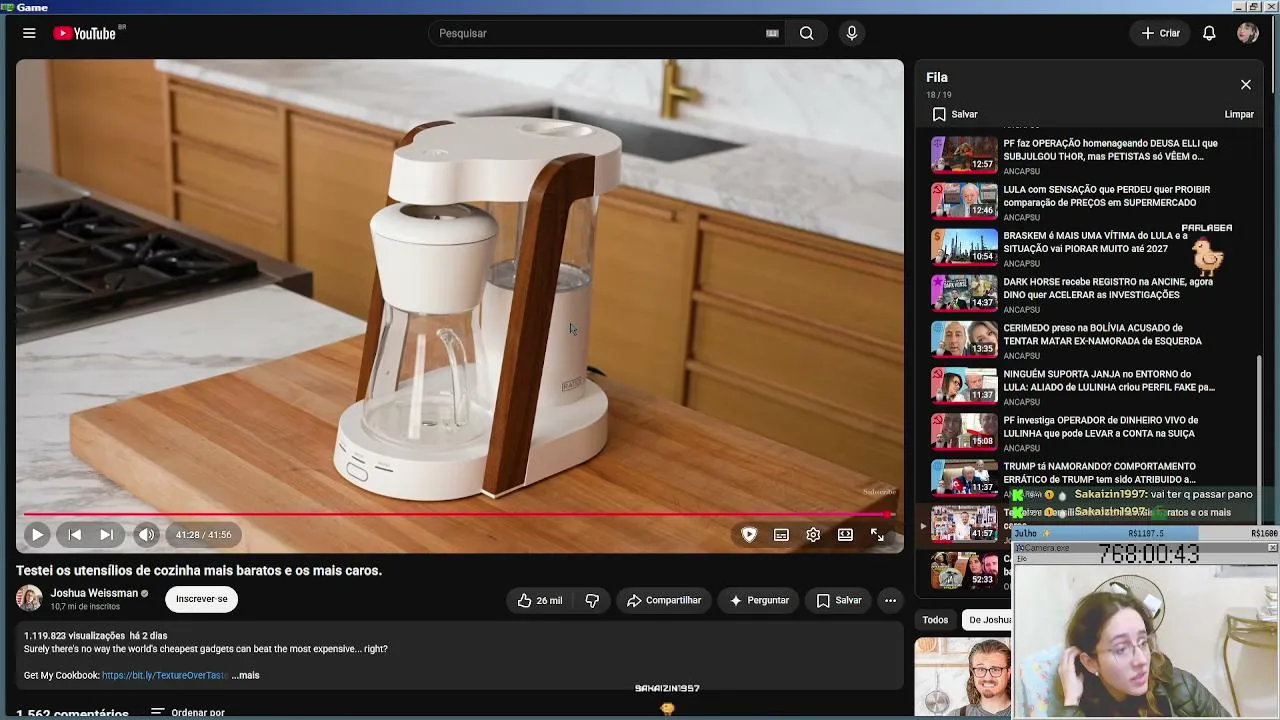Dislike the video
The width and height of the screenshot is (1280, 720).
(592, 600)
